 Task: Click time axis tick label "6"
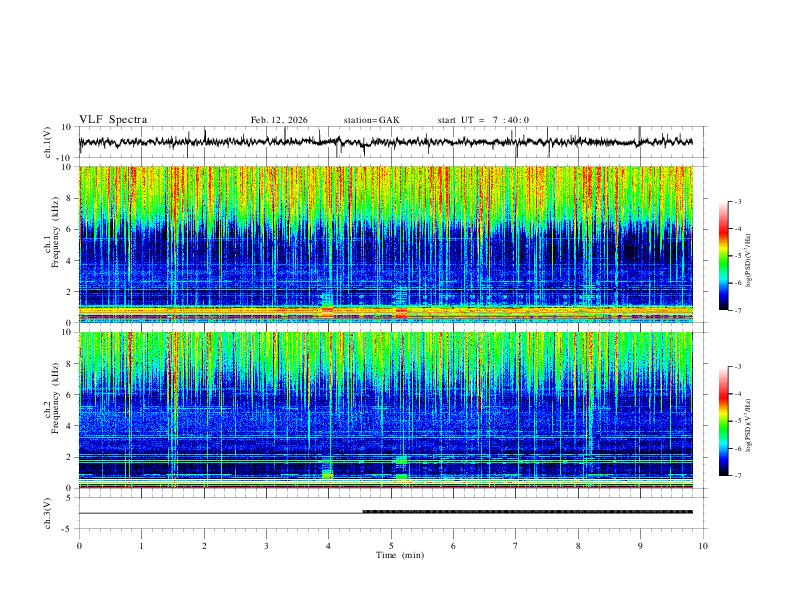(x=454, y=546)
